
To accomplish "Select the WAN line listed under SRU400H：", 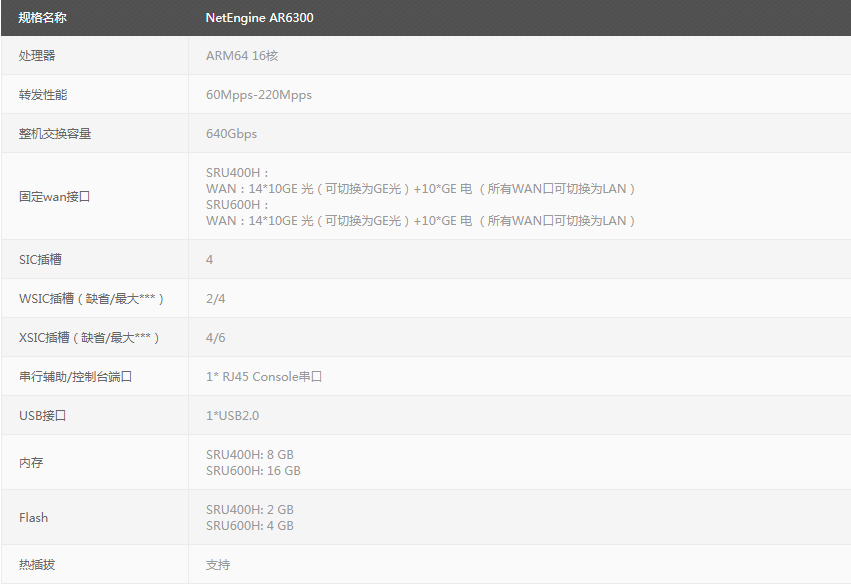I will (x=421, y=188).
